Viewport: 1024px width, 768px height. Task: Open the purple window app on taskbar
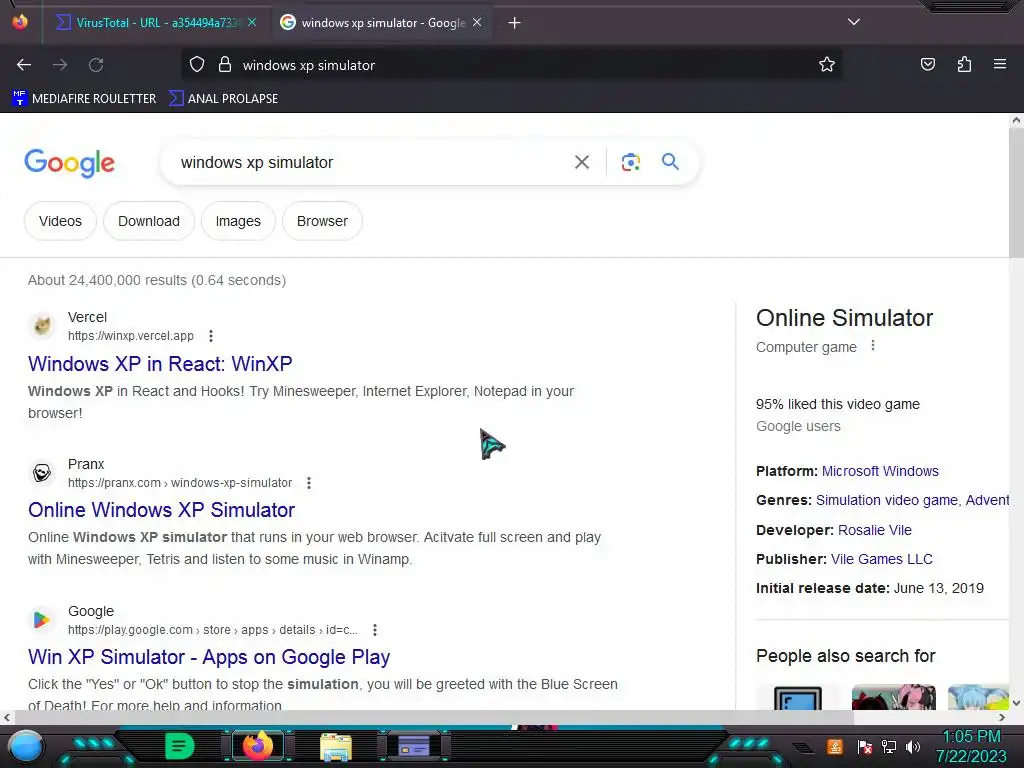[x=414, y=746]
